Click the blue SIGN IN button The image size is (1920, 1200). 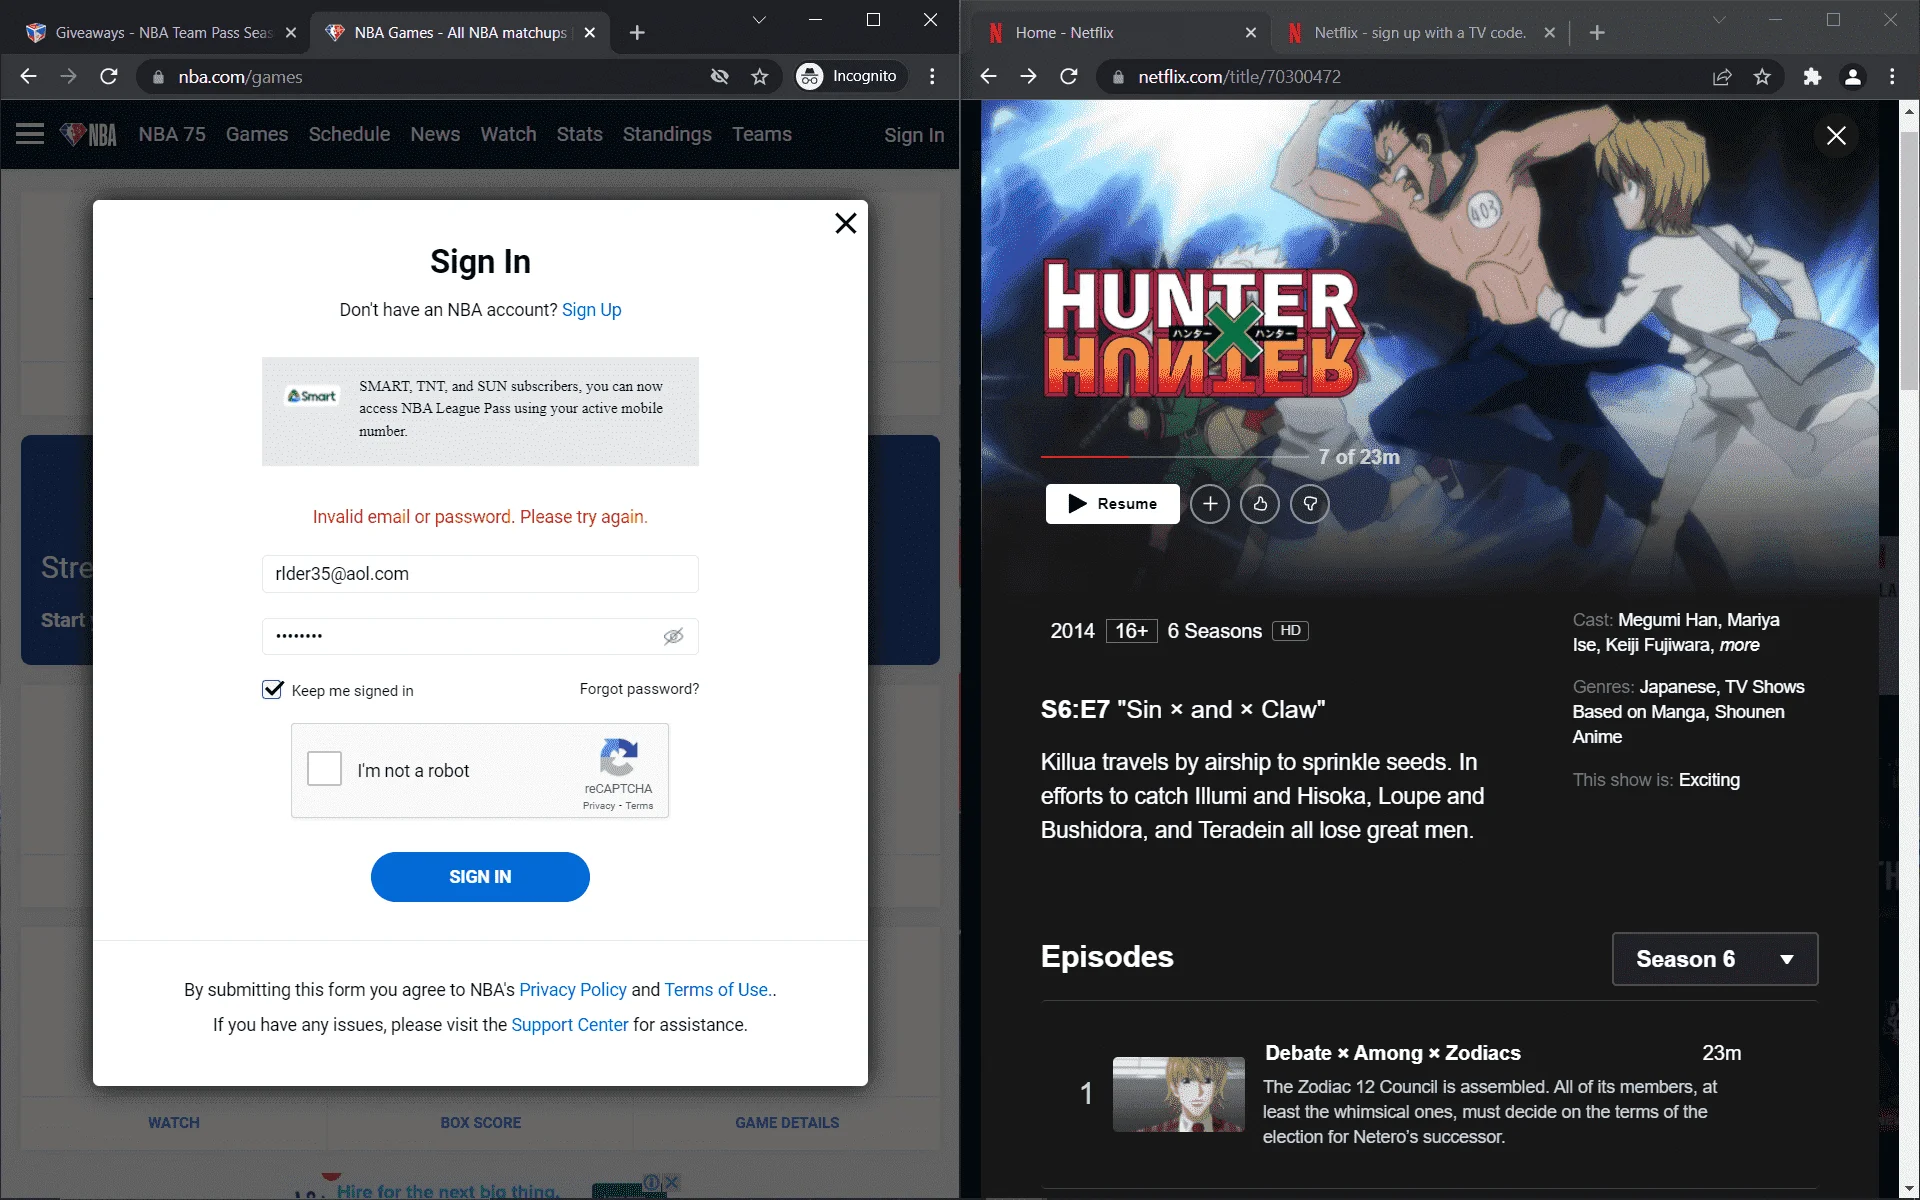pos(480,877)
